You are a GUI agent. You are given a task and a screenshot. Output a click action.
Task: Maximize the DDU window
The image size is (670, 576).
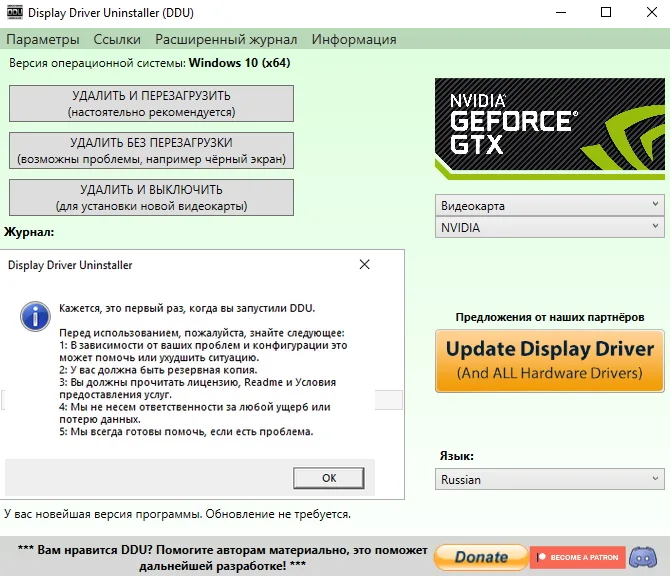pos(606,12)
